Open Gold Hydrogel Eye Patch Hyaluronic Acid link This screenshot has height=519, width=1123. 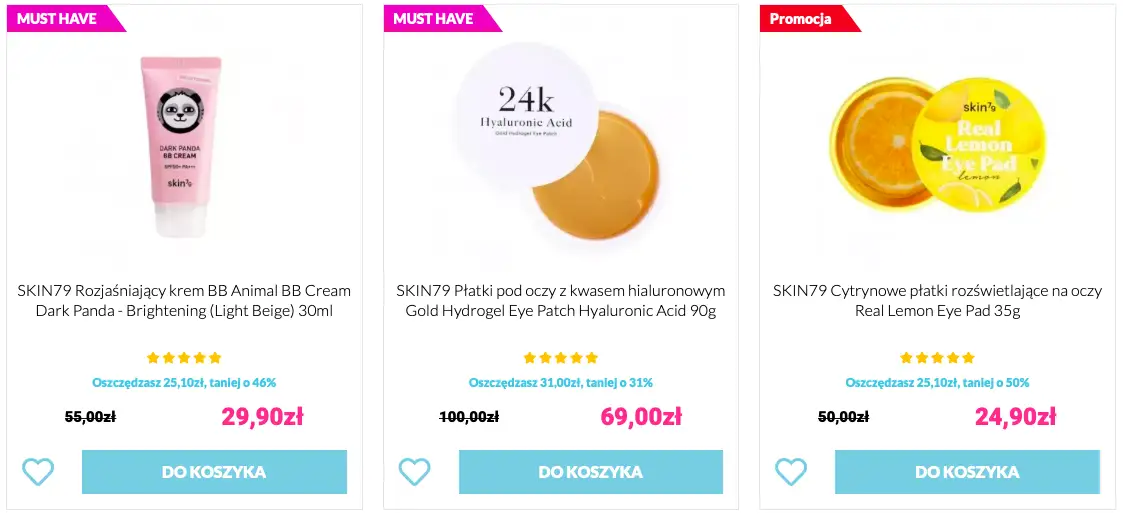[x=560, y=301]
